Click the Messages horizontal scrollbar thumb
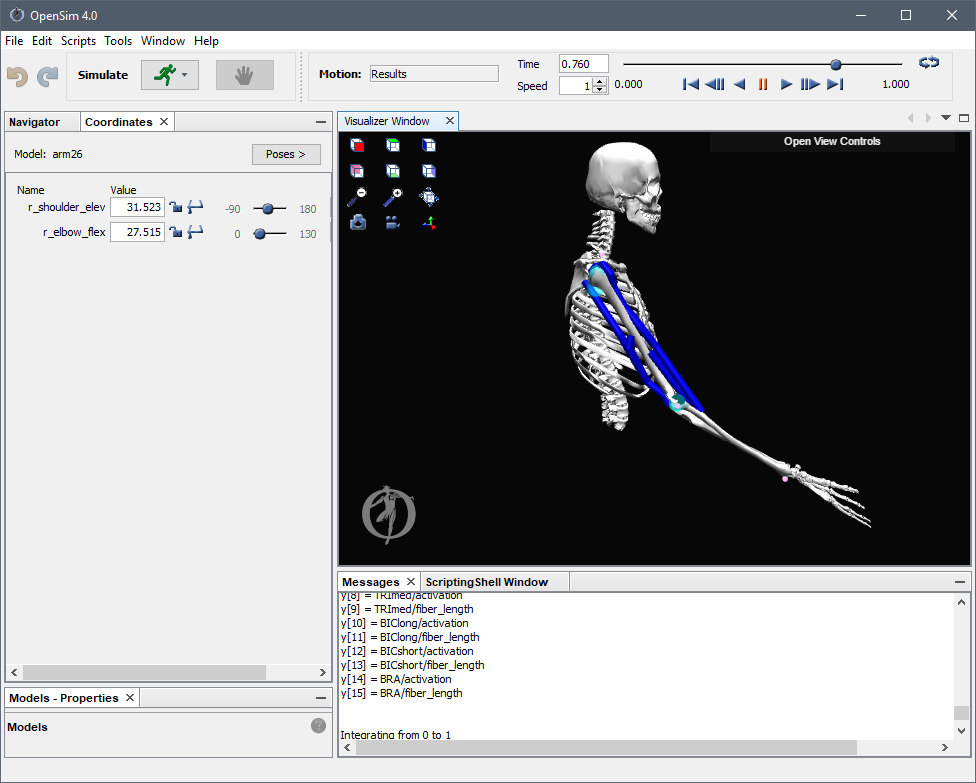 (x=606, y=748)
